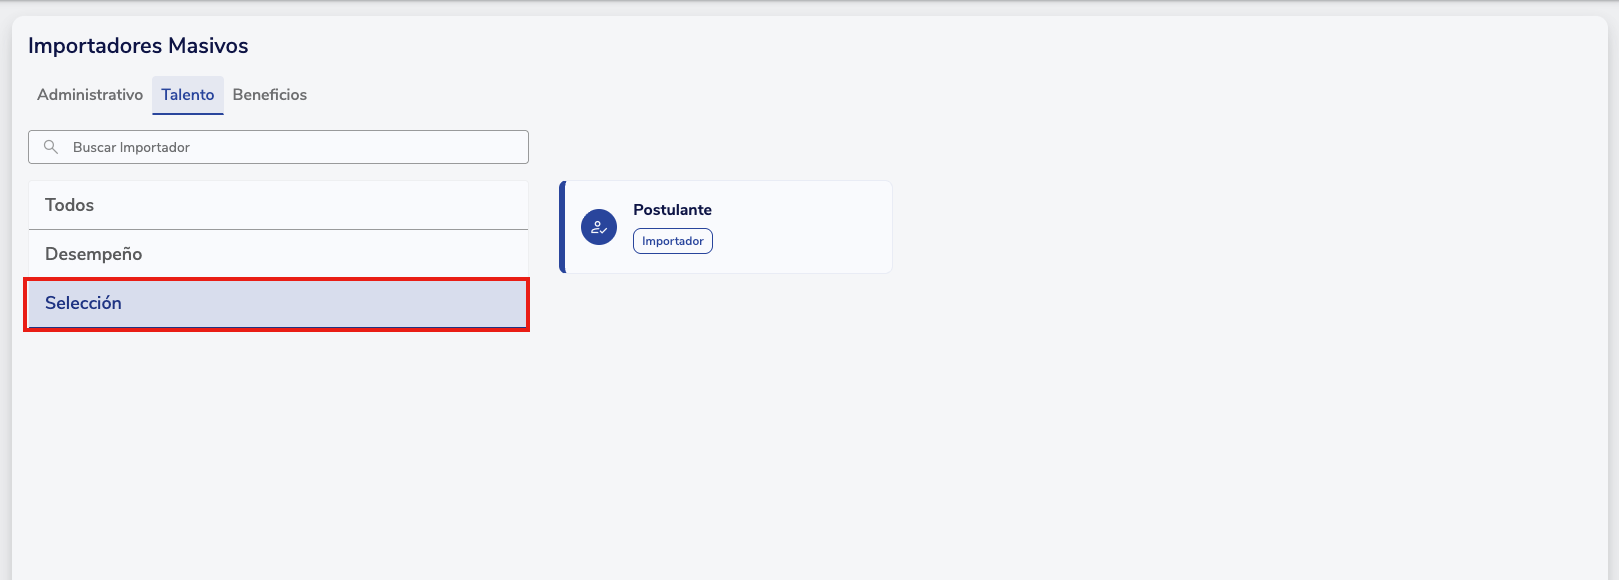Click the underline beneath the Talento tab
This screenshot has height=580, width=1619.
(188, 114)
